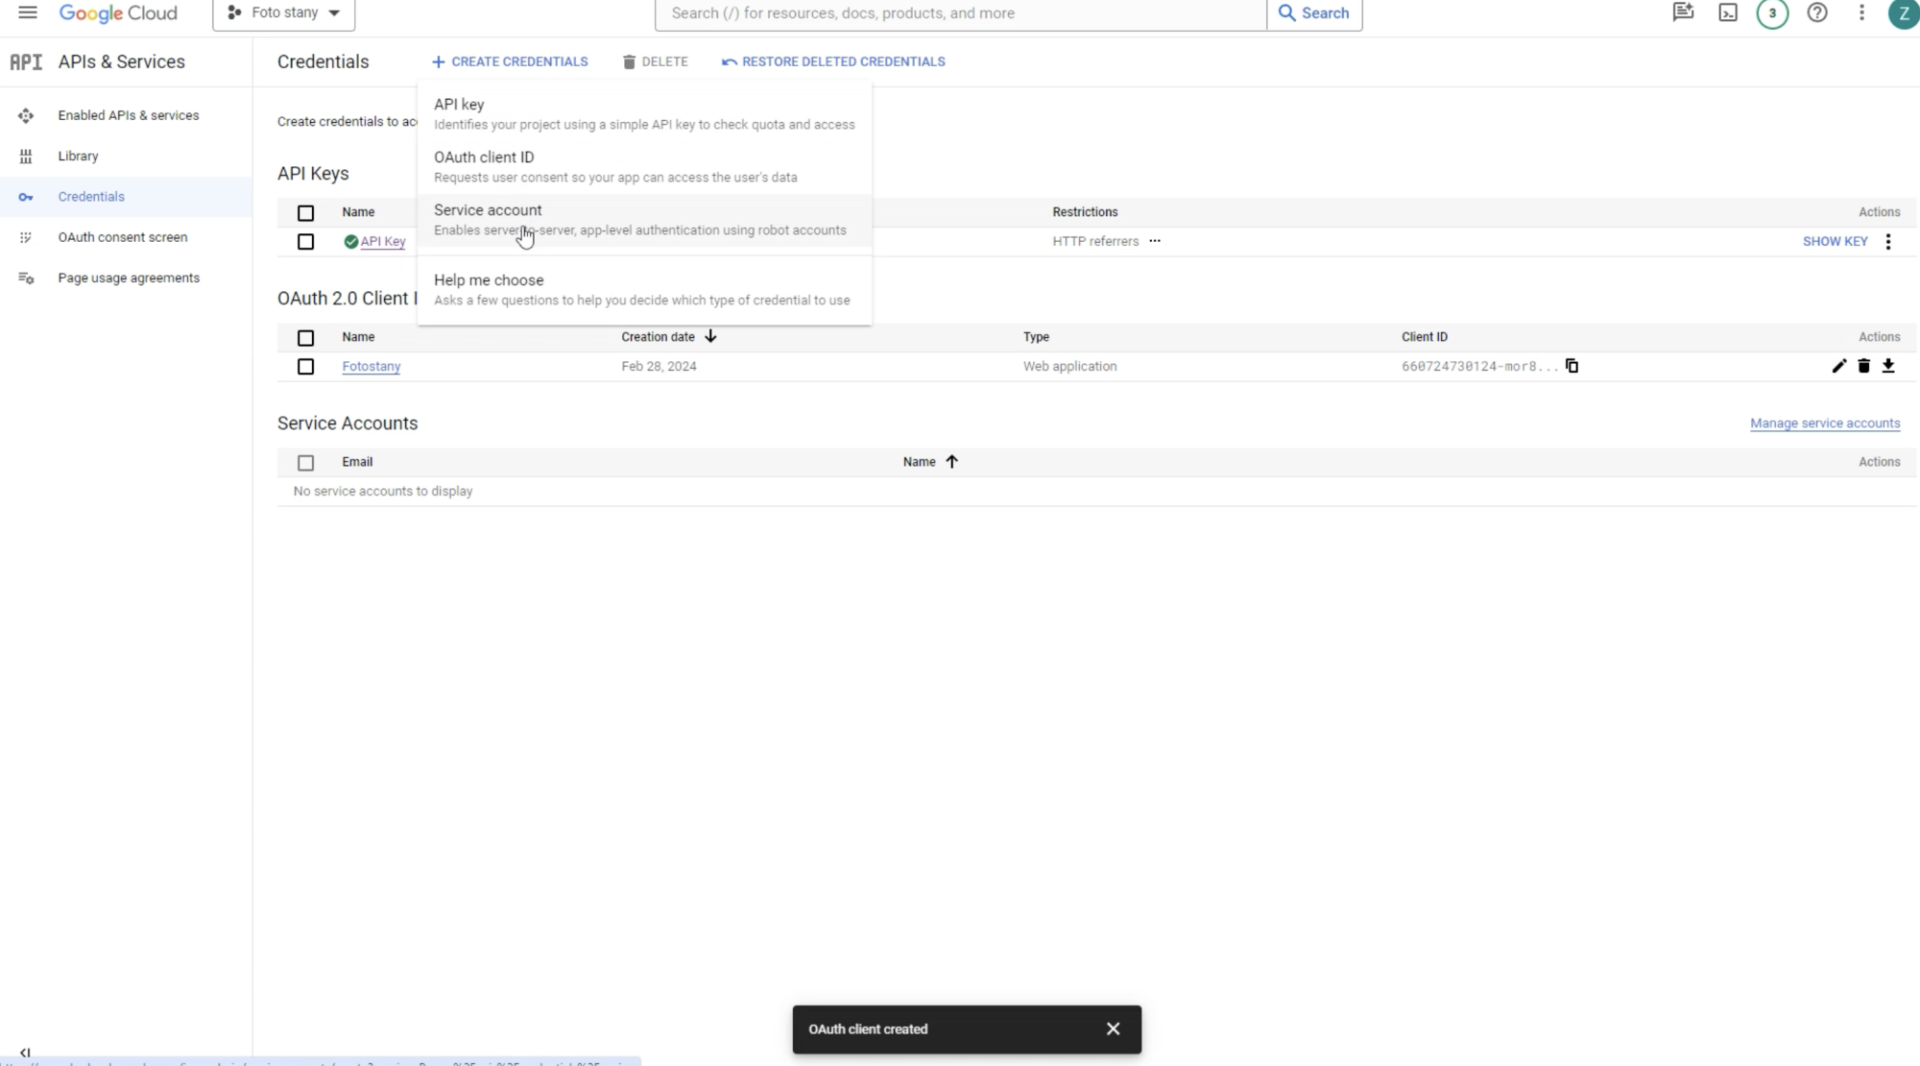1920x1066 pixels.
Task: Click the Client ID column header
Action: tap(1424, 337)
